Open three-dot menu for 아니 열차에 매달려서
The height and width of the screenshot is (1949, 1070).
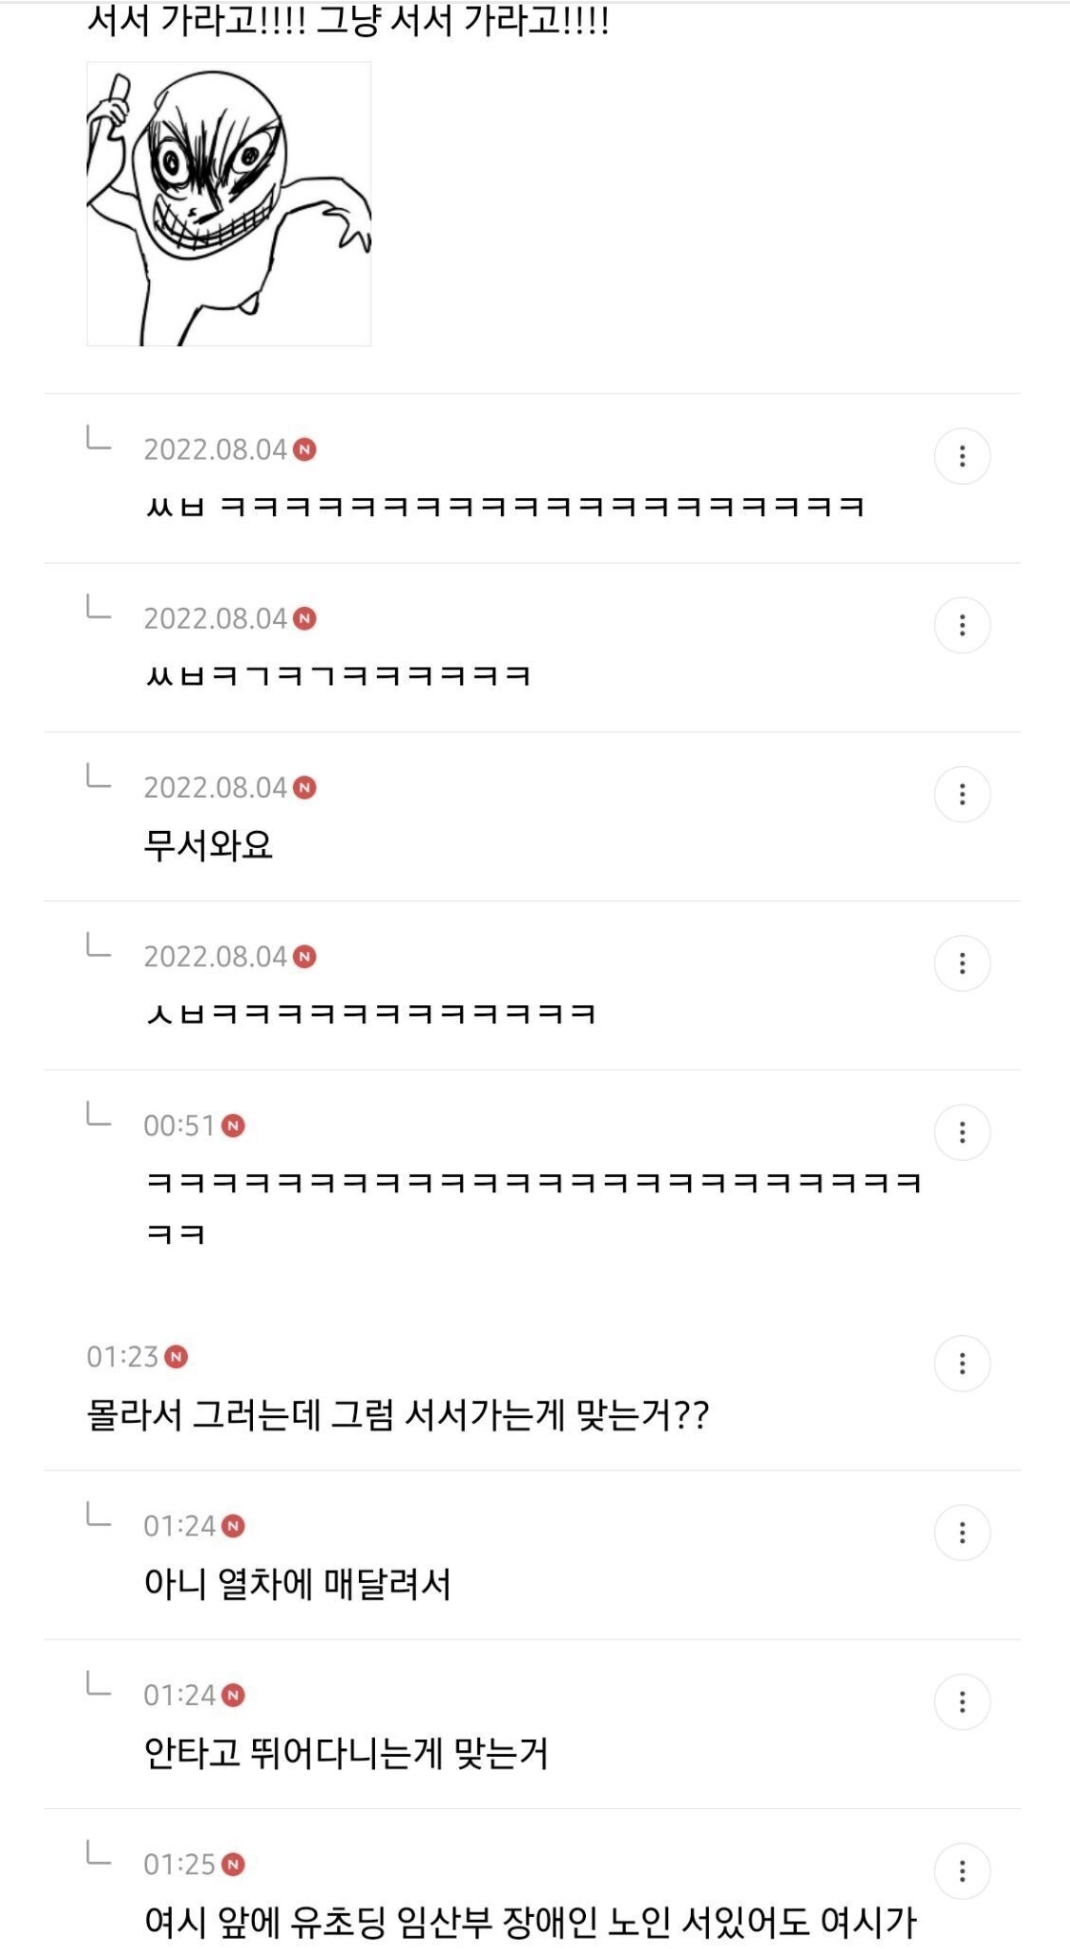[x=962, y=1533]
